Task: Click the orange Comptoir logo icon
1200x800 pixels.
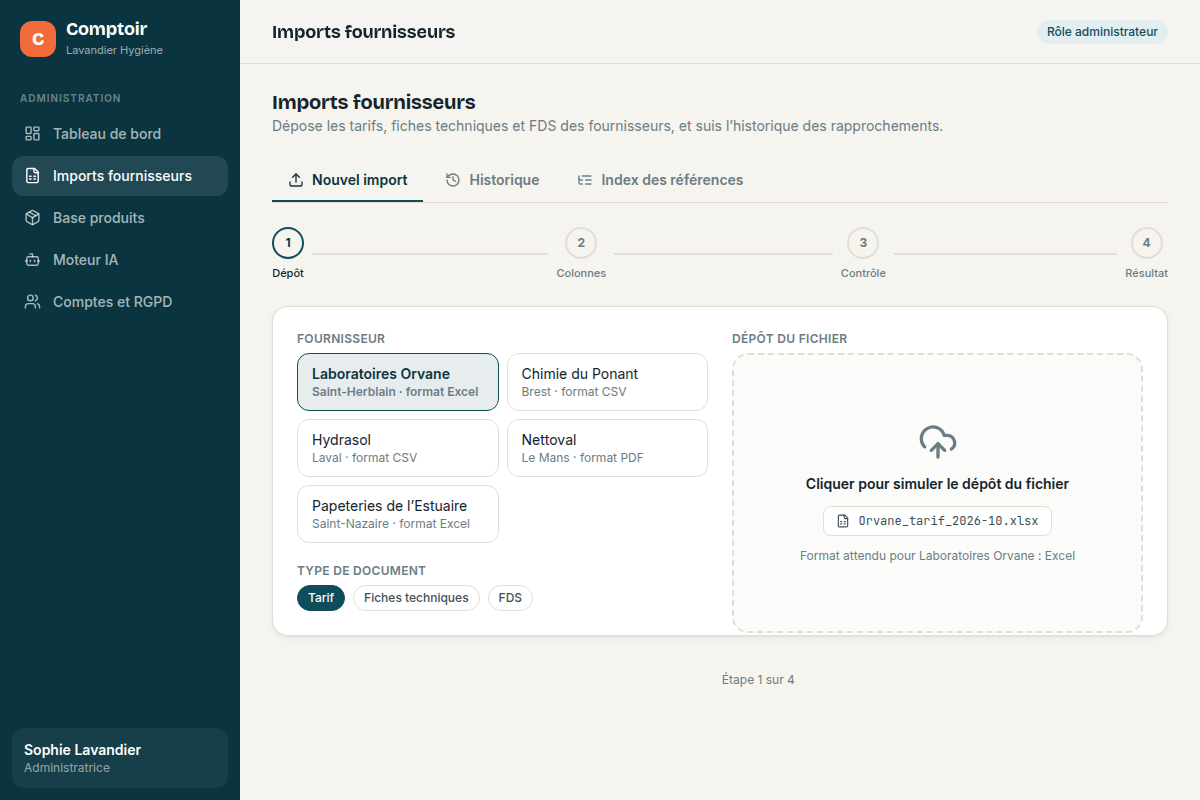Action: point(38,39)
